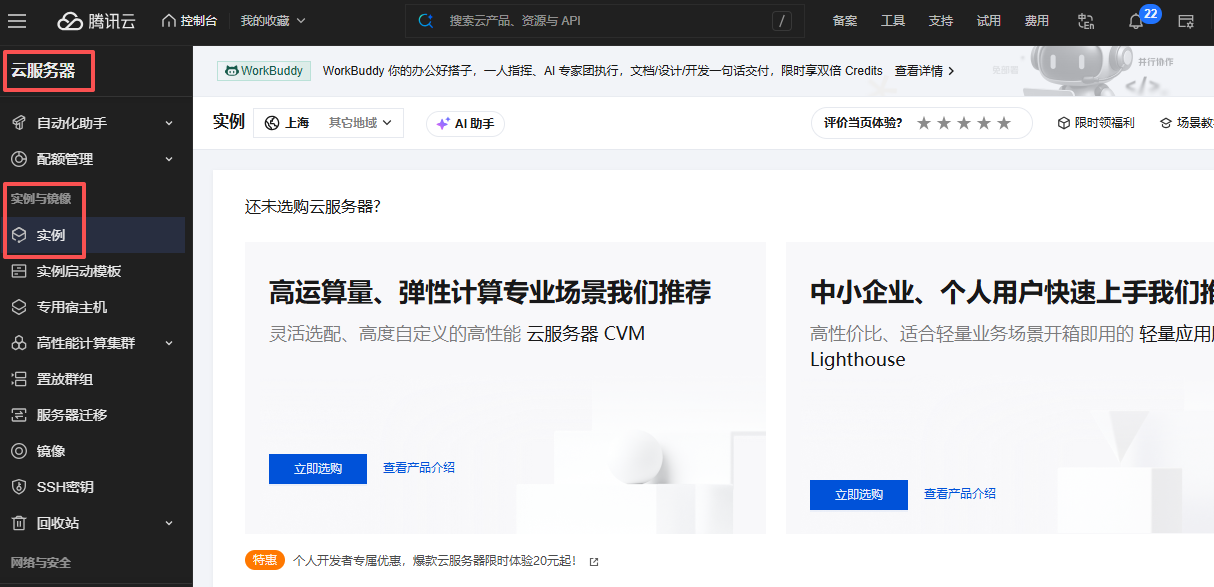The image size is (1214, 587).
Task: Open the 支持 top menu
Action: 941,21
